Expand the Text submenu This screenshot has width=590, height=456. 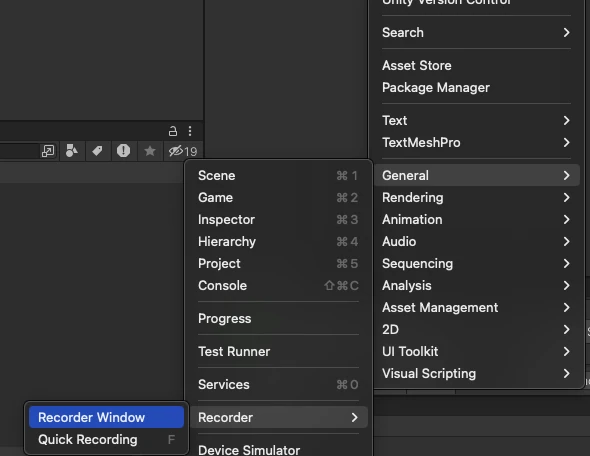point(476,120)
